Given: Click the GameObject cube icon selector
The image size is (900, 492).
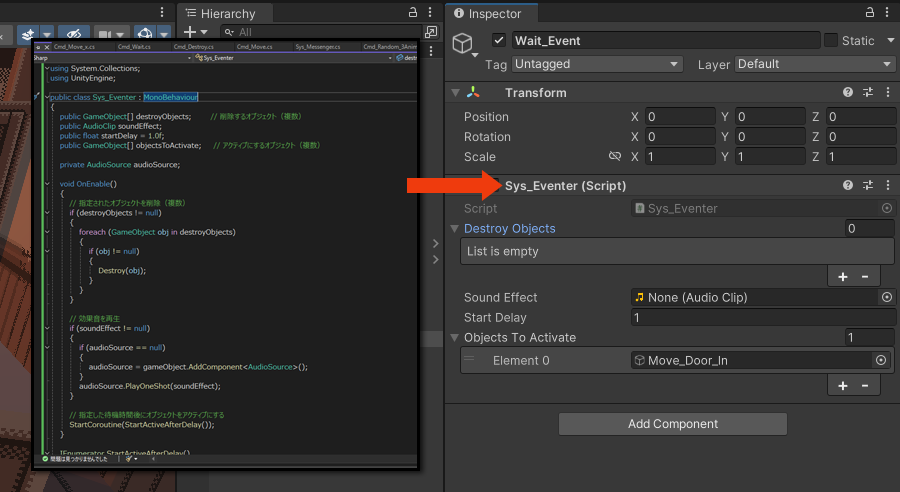Looking at the screenshot, I should pos(462,43).
